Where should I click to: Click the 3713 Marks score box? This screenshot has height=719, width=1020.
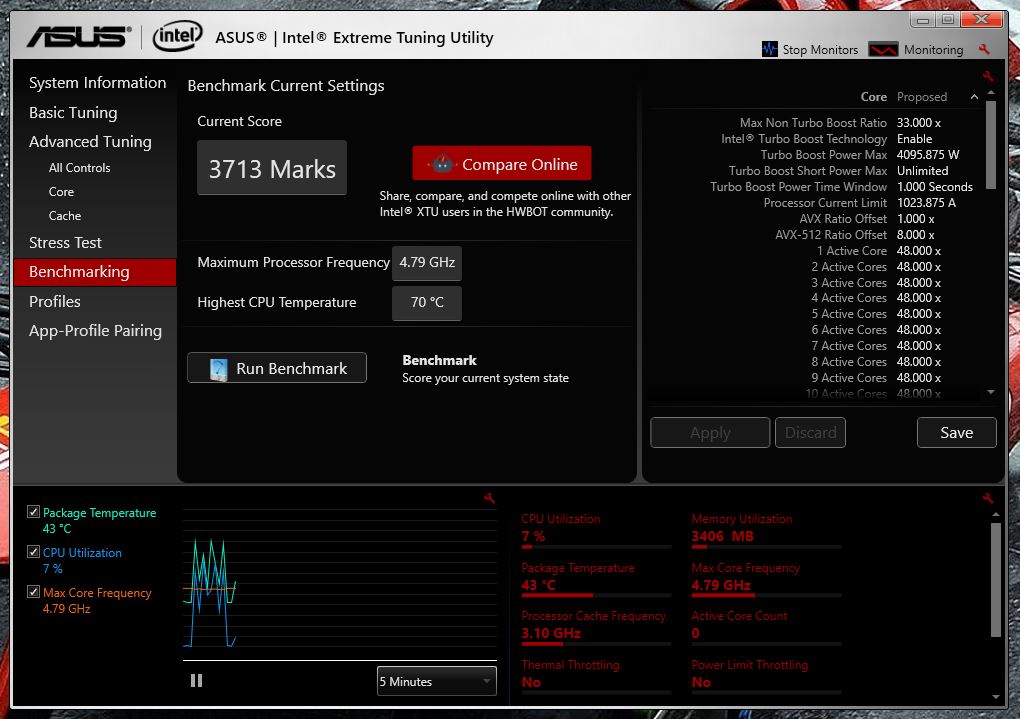(x=272, y=168)
